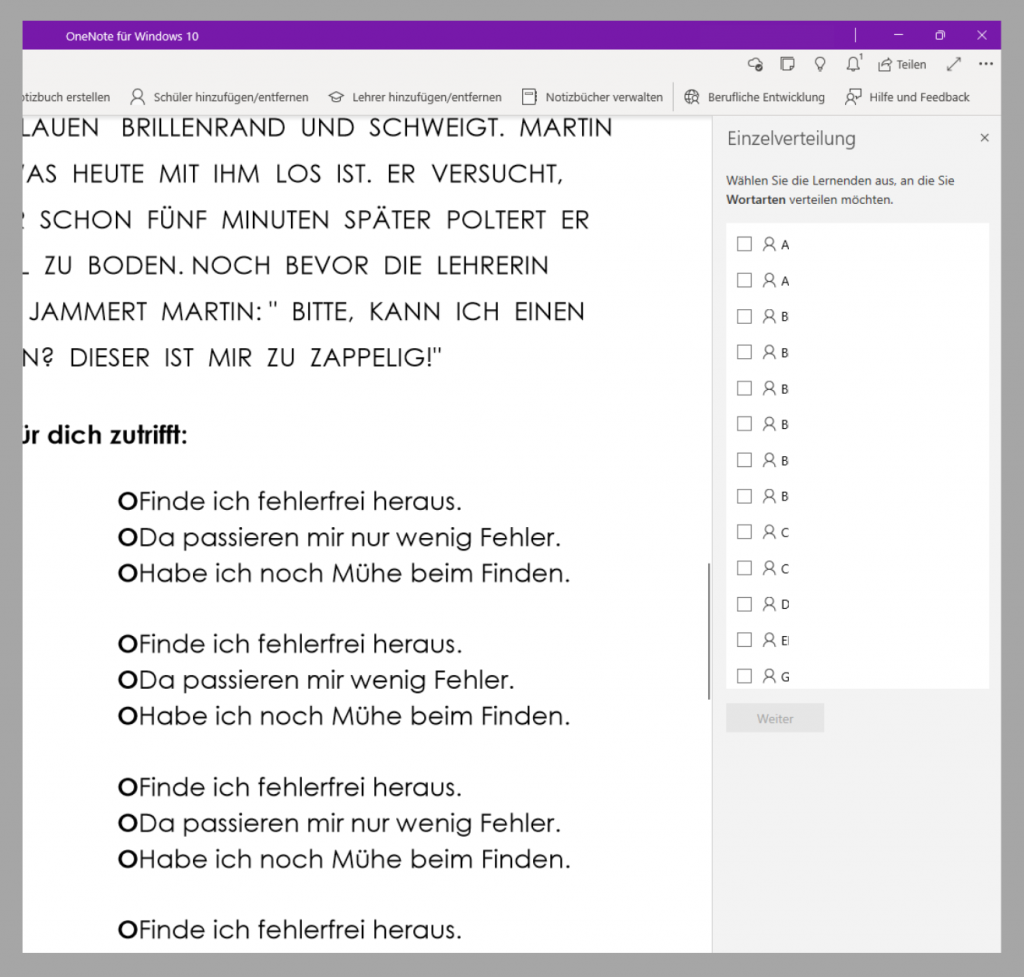The width and height of the screenshot is (1024, 977).
Task: Open the ellipsis See More menu
Action: [985, 63]
